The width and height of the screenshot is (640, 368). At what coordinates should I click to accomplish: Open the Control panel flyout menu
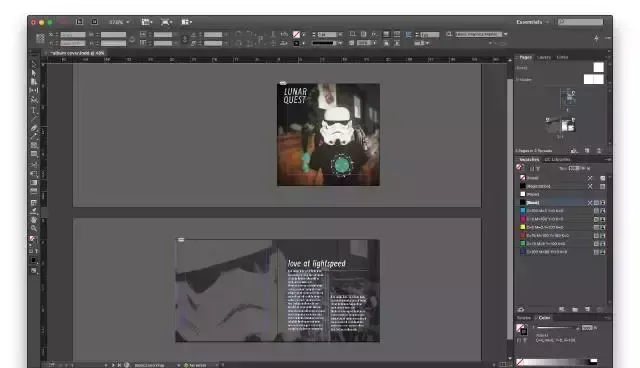608,38
